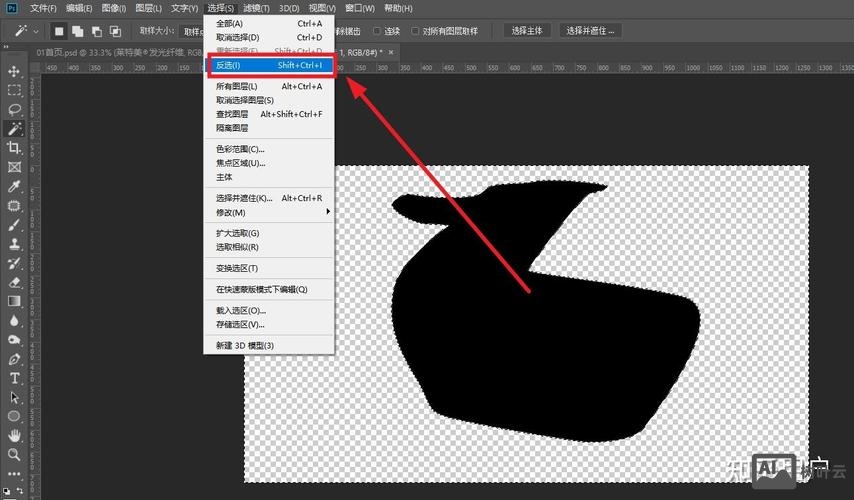Viewport: 854px width, 500px height.
Task: Click the 选择并遮住... button
Action: tap(590, 31)
